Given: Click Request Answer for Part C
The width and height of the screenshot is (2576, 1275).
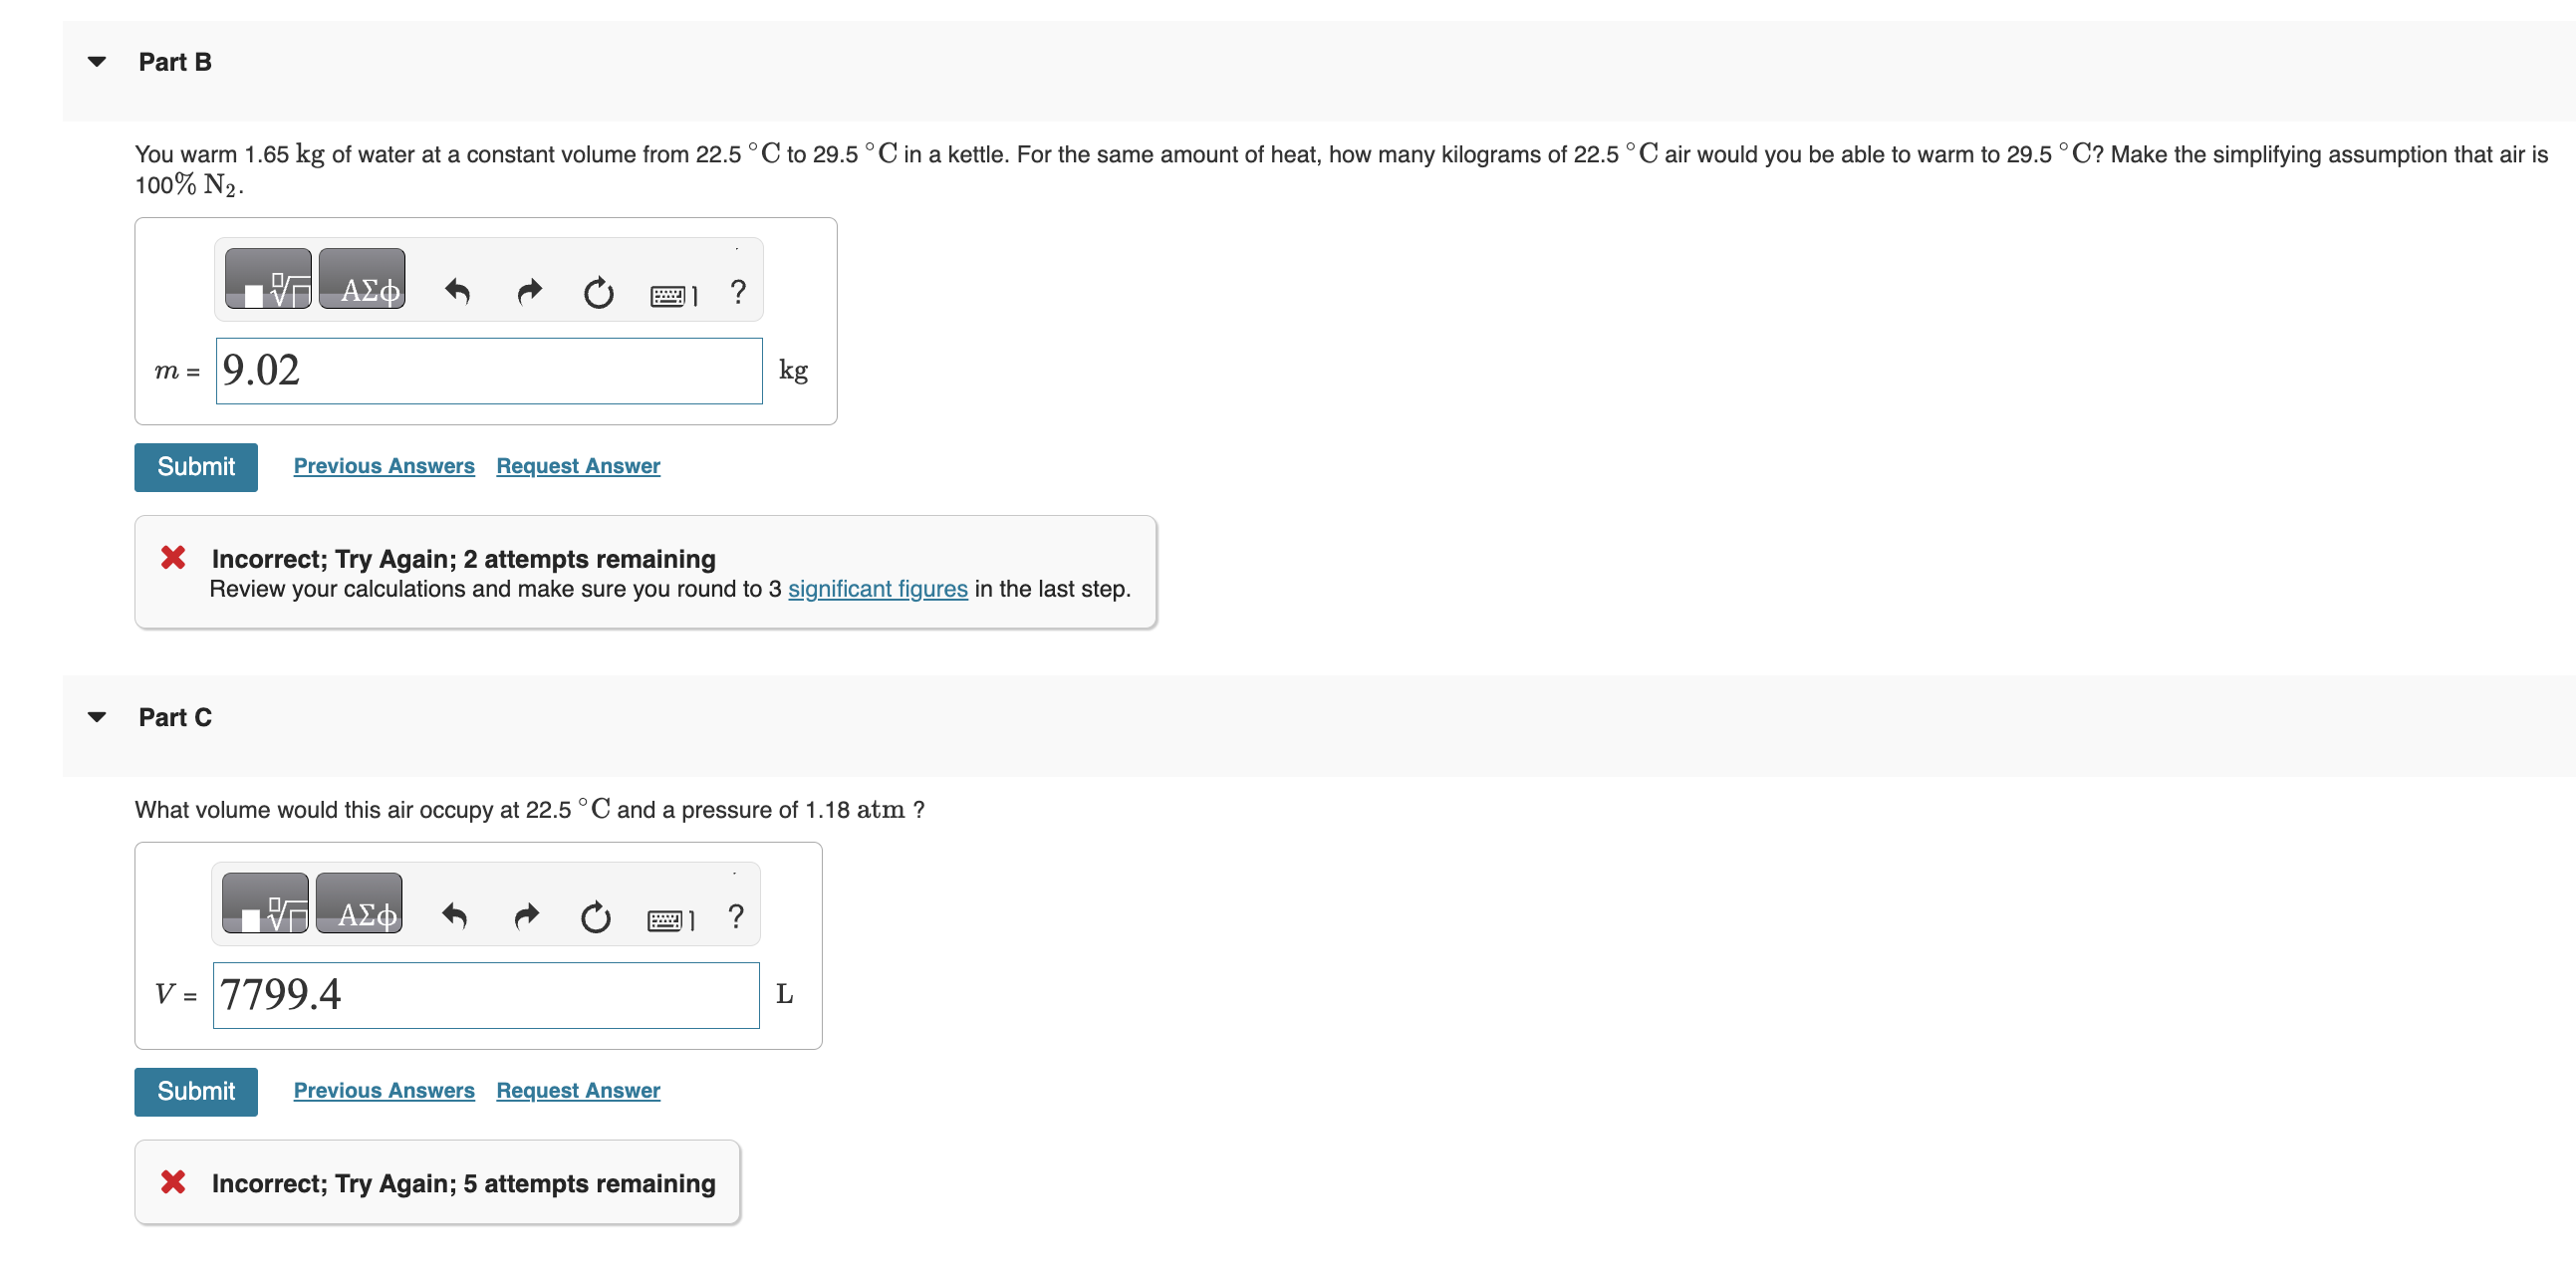Looking at the screenshot, I should click(x=577, y=1090).
